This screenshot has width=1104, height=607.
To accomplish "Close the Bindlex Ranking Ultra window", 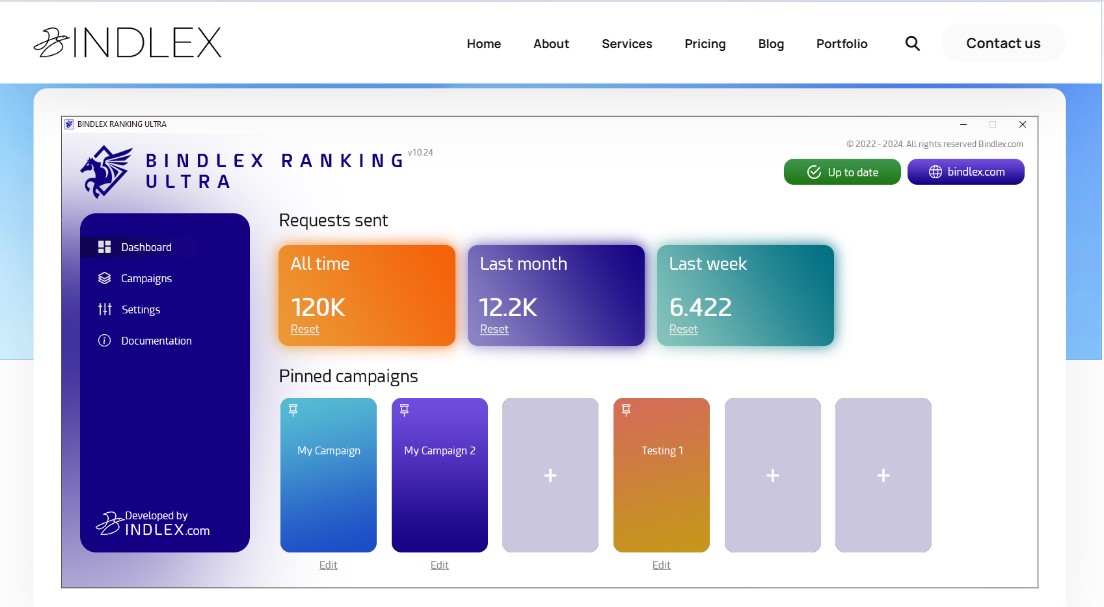I will tap(1022, 125).
